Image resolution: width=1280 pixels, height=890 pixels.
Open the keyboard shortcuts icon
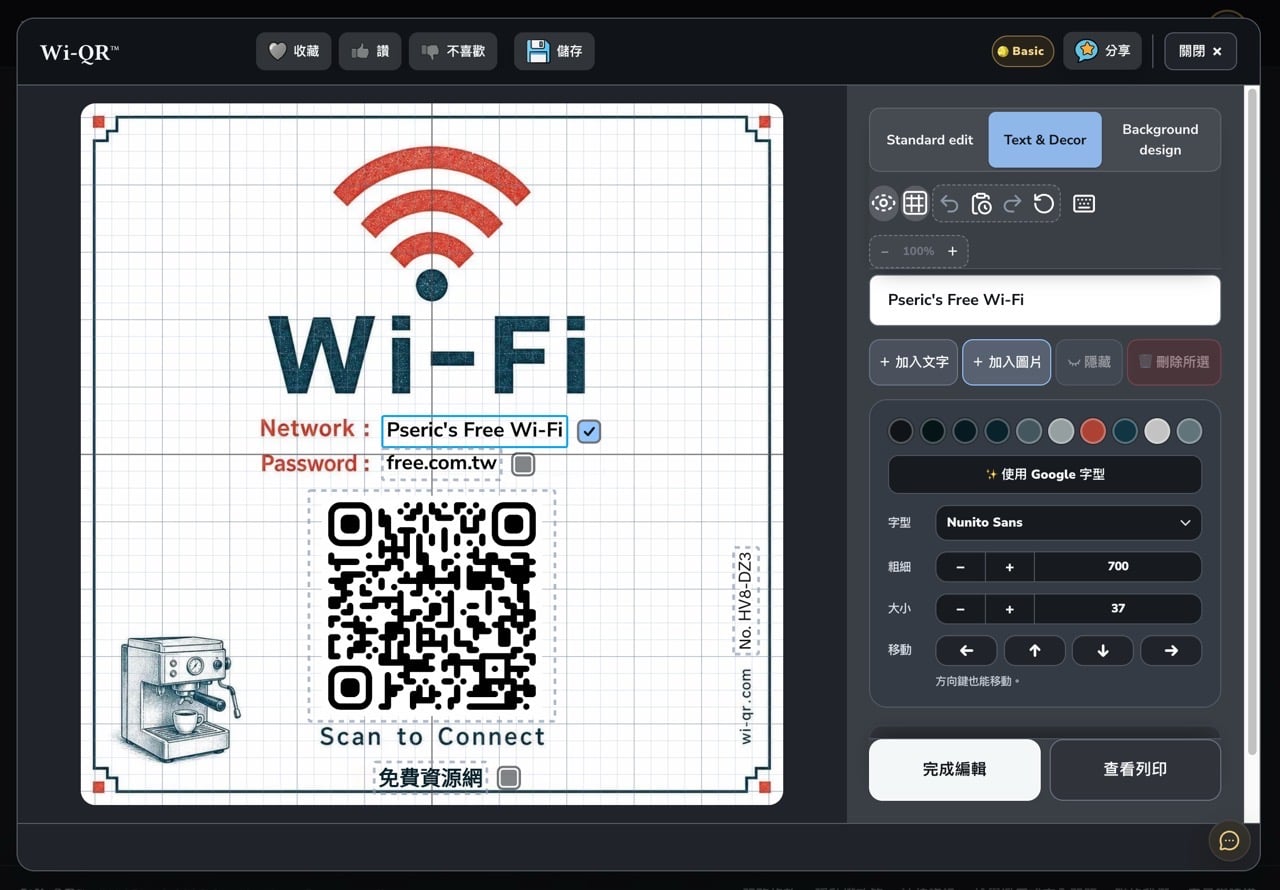[x=1084, y=204]
